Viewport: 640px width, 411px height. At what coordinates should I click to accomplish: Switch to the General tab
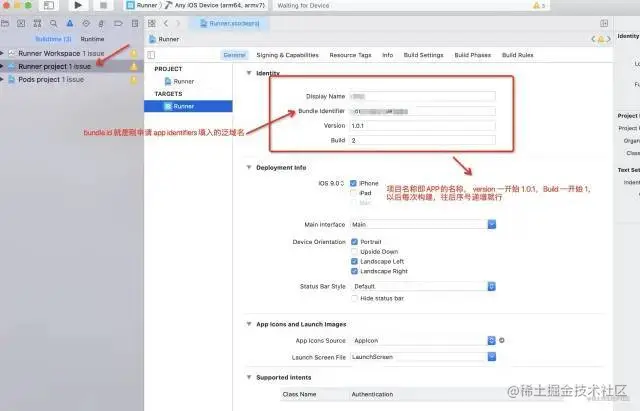[234, 55]
